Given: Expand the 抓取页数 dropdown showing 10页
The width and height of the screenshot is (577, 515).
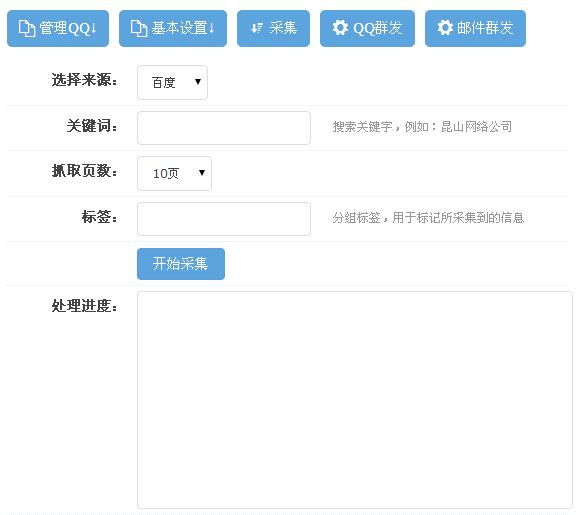Looking at the screenshot, I should [174, 174].
